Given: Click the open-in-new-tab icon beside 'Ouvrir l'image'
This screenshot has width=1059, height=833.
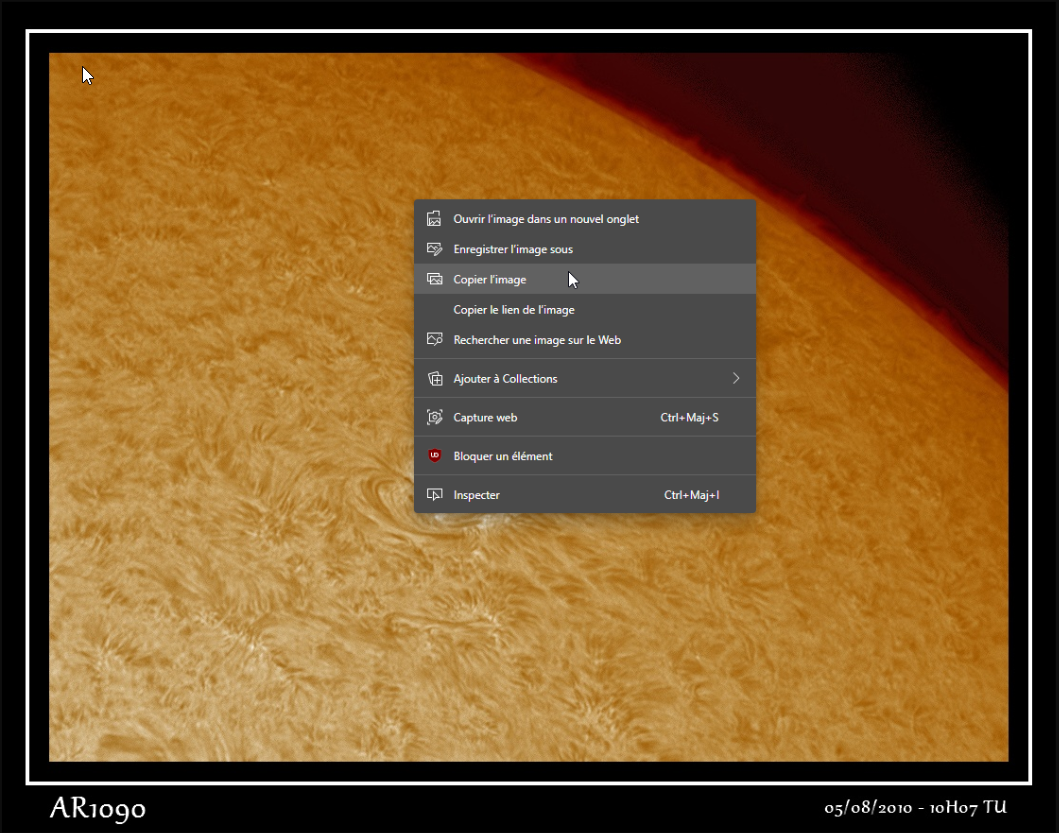Looking at the screenshot, I should coord(435,218).
